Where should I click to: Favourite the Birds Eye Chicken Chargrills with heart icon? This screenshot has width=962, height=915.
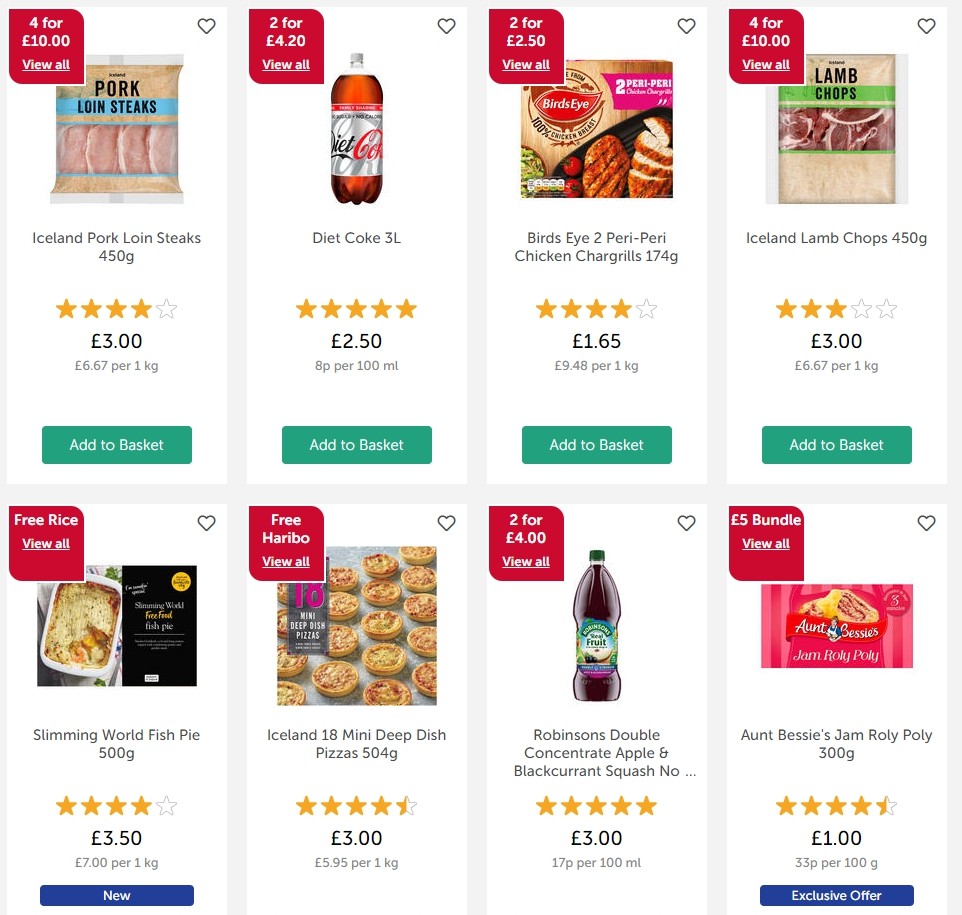point(686,27)
